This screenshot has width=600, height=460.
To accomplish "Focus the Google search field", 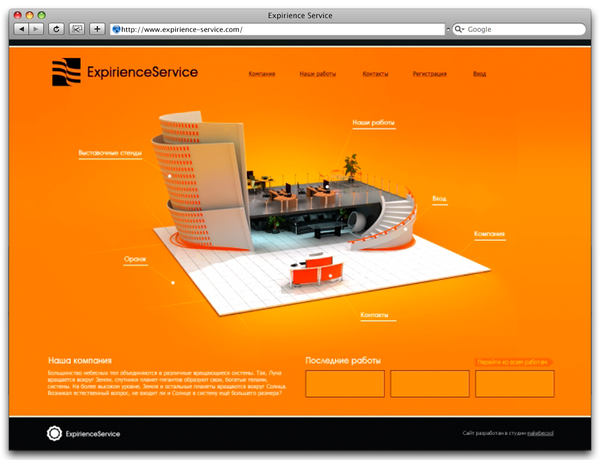I will [x=519, y=29].
